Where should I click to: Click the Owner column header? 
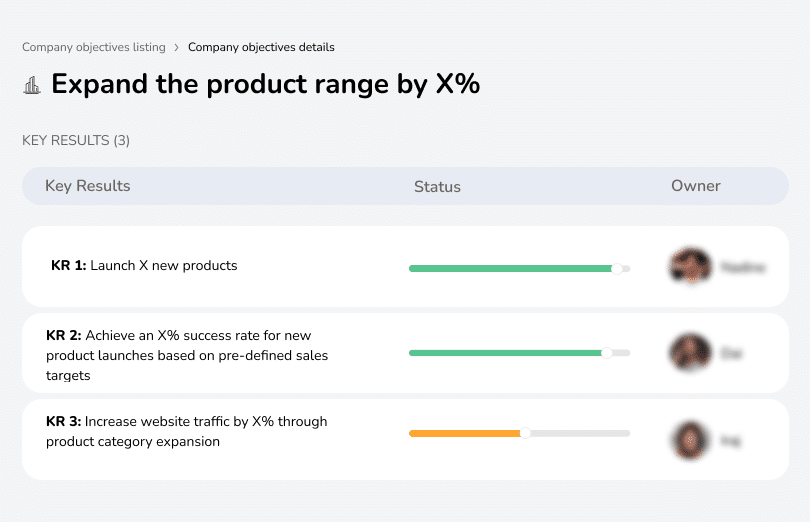coord(696,186)
